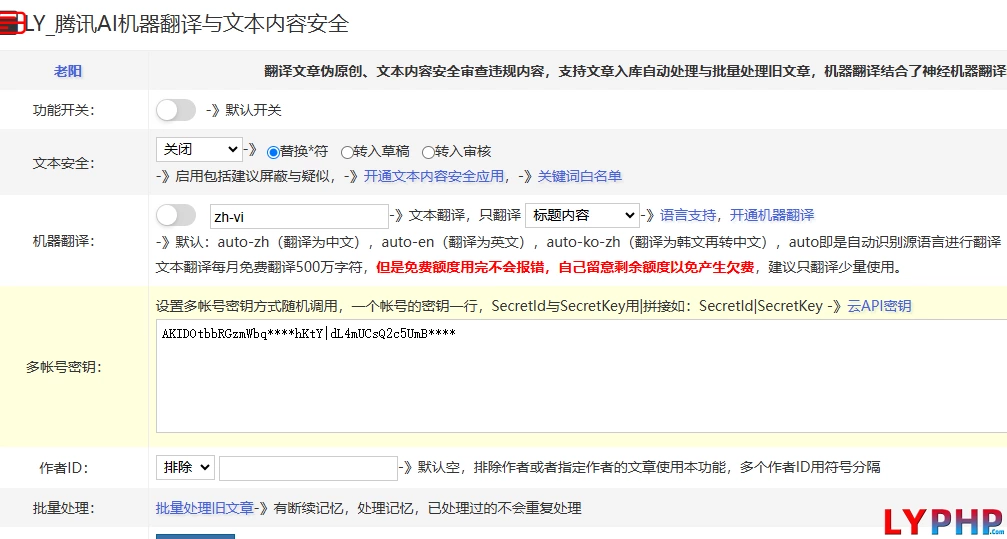1007x539 pixels.
Task: Open the 关键词白名单 link
Action: tap(579, 176)
